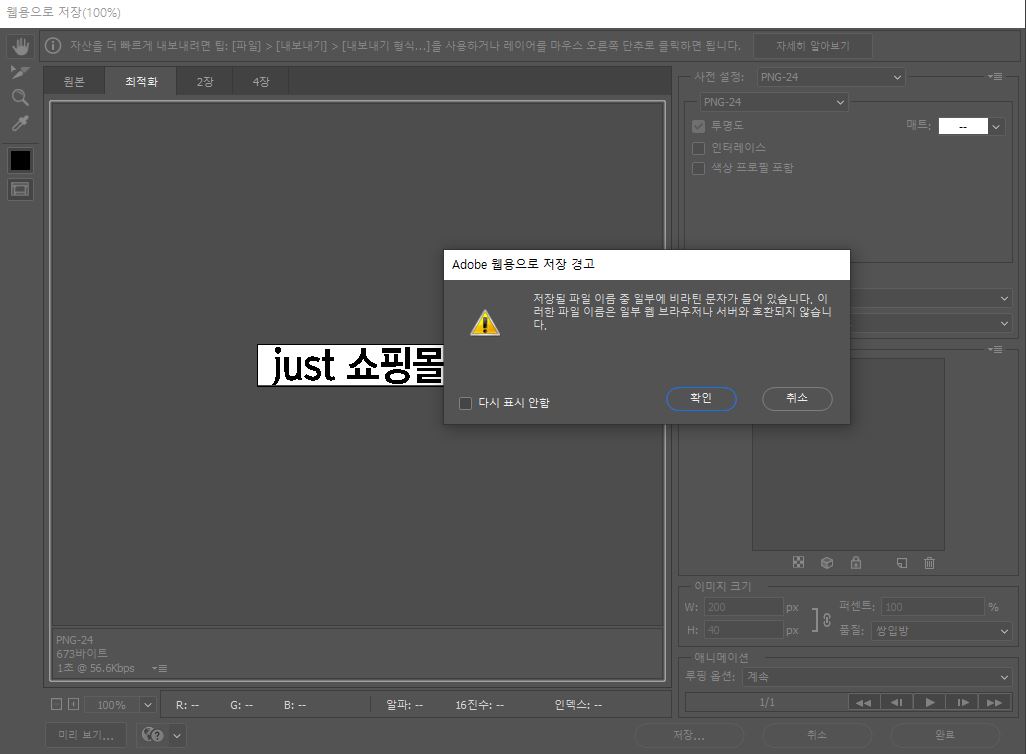Select the Eyedropper tool
This screenshot has width=1026, height=754.
pos(20,124)
